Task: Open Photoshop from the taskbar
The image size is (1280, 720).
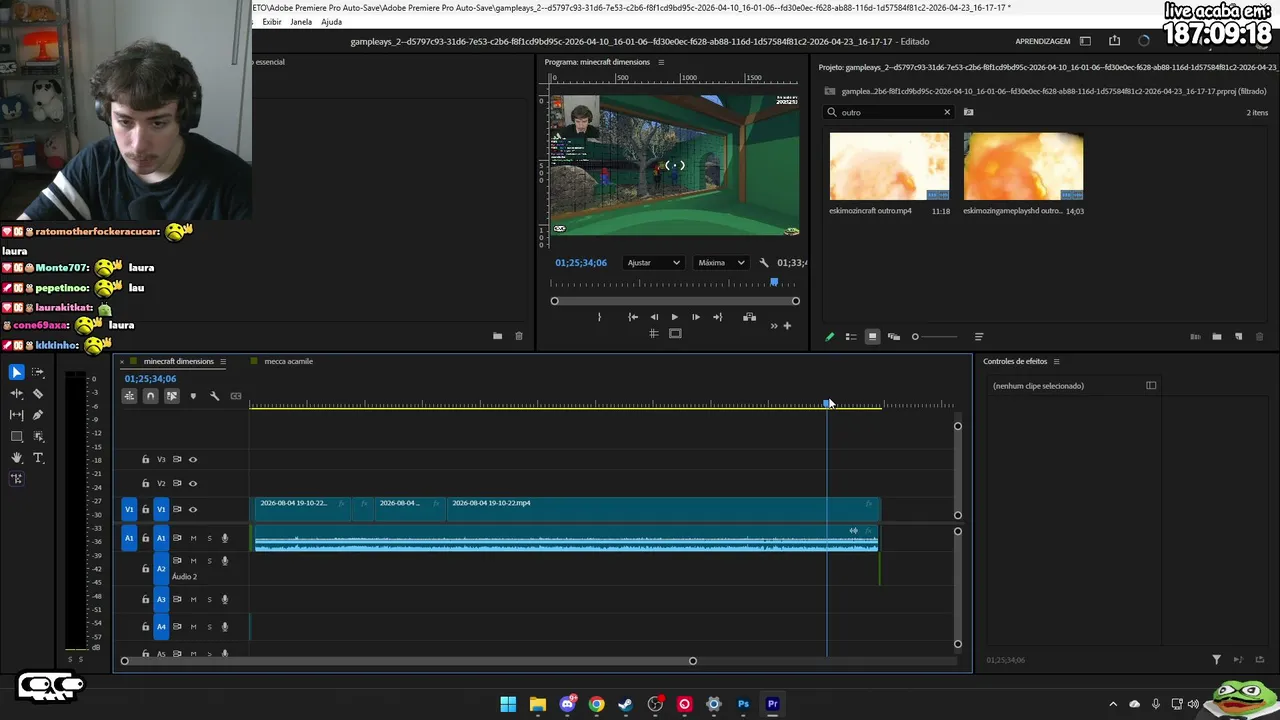Action: point(743,704)
